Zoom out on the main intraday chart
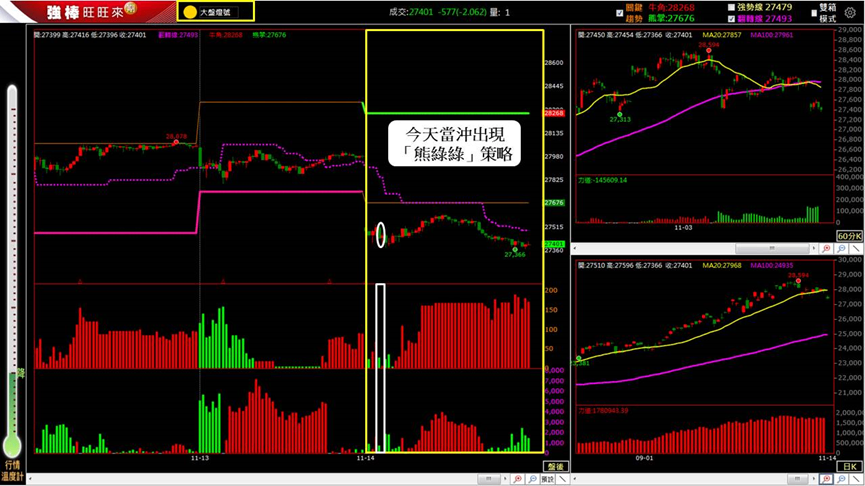This screenshot has width=865, height=486. 532,479
